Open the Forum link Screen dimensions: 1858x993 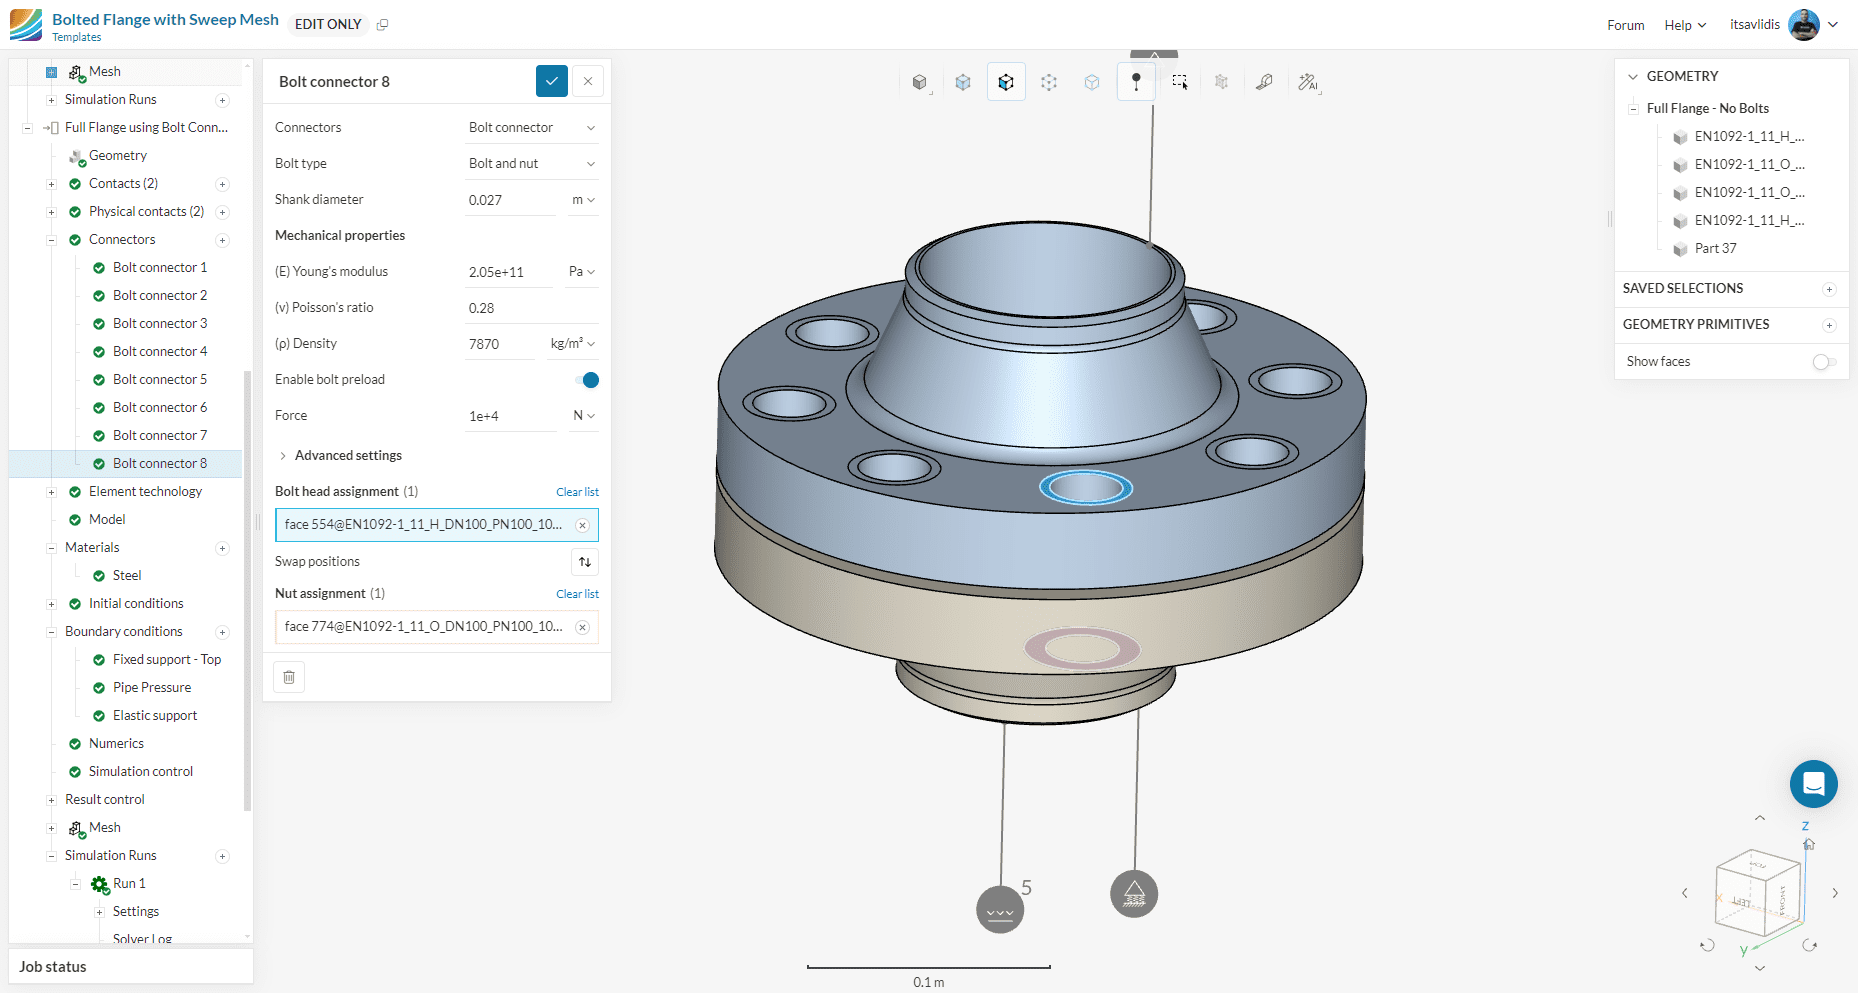[1625, 25]
